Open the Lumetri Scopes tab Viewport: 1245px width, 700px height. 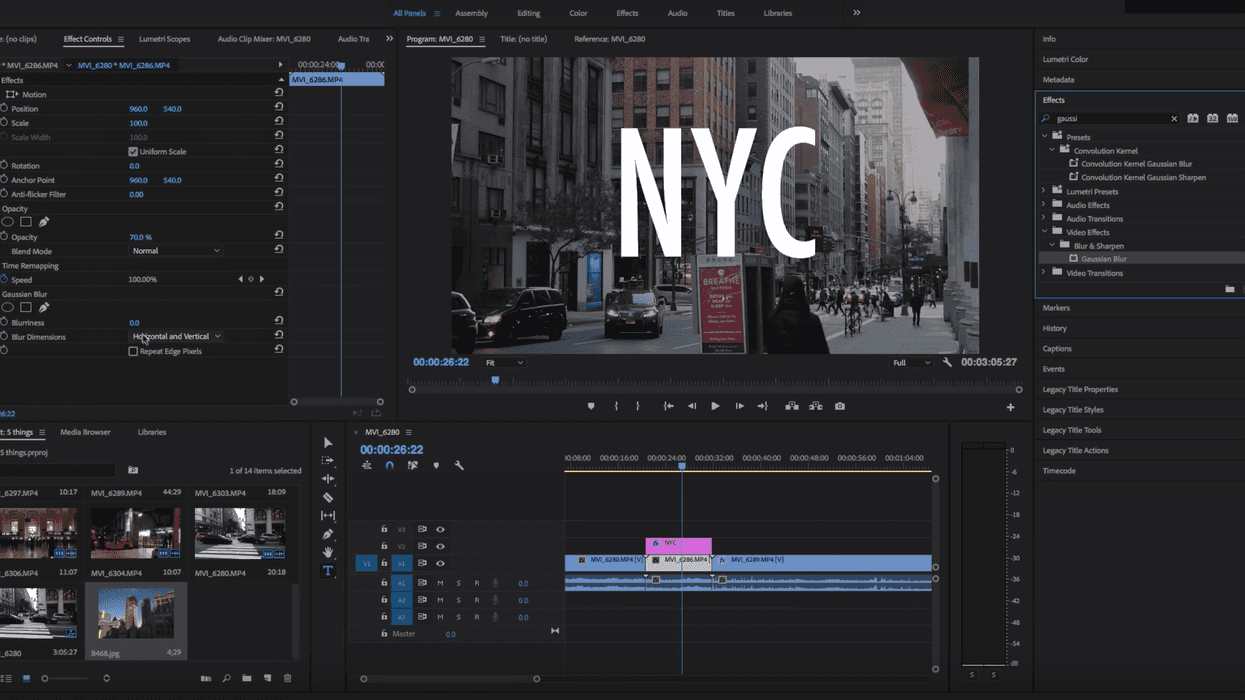pyautogui.click(x=164, y=39)
